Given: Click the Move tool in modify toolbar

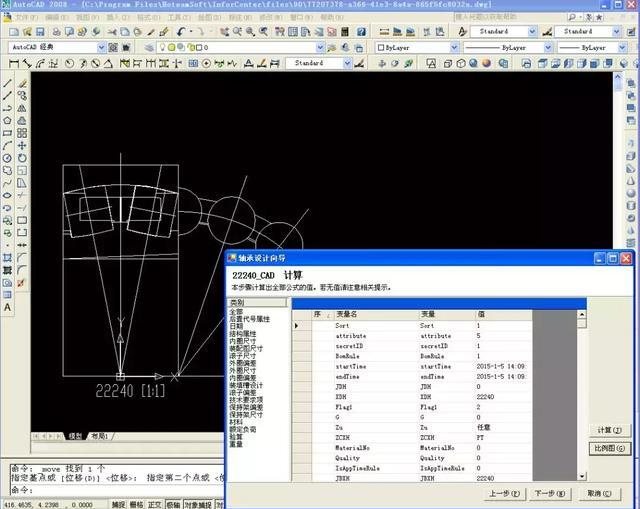Looking at the screenshot, I should (x=22, y=146).
